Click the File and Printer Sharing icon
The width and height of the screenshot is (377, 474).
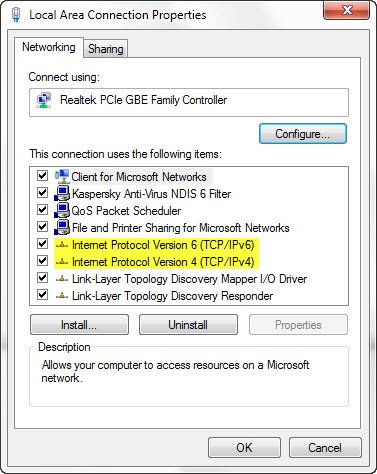62,227
